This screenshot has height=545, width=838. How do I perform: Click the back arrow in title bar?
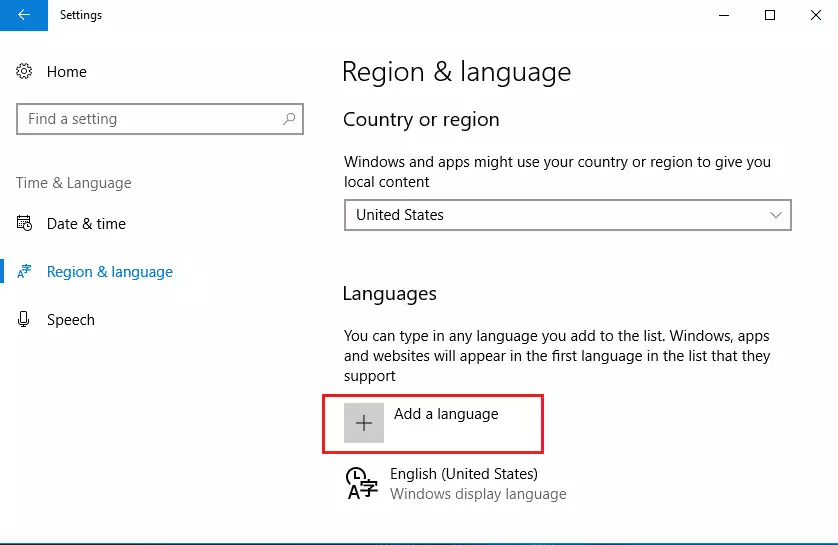24,15
